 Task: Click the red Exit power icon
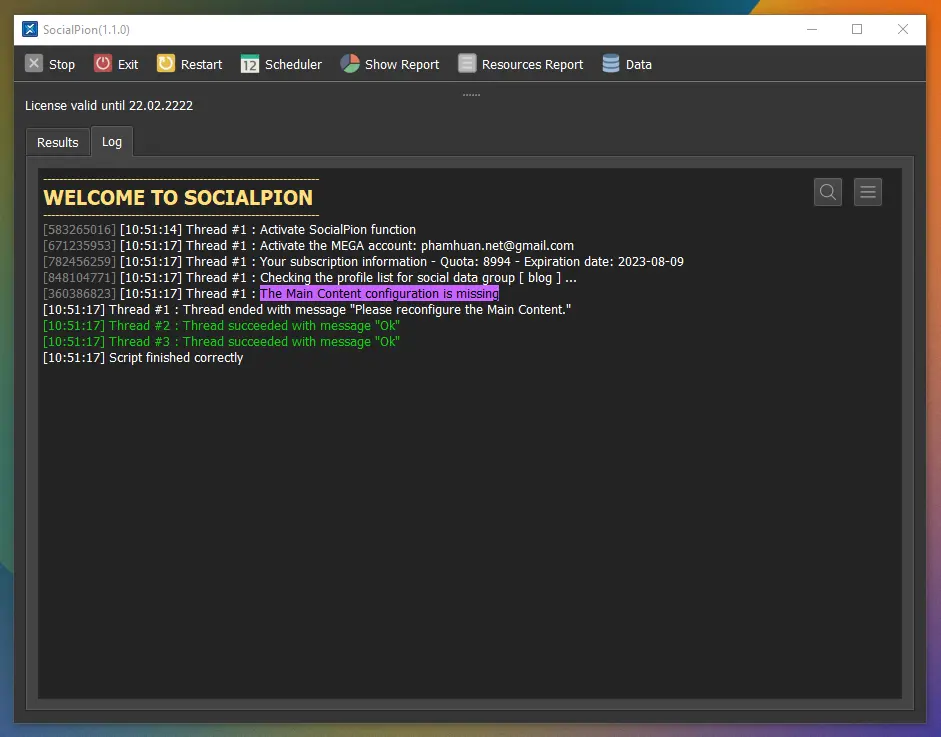point(103,63)
